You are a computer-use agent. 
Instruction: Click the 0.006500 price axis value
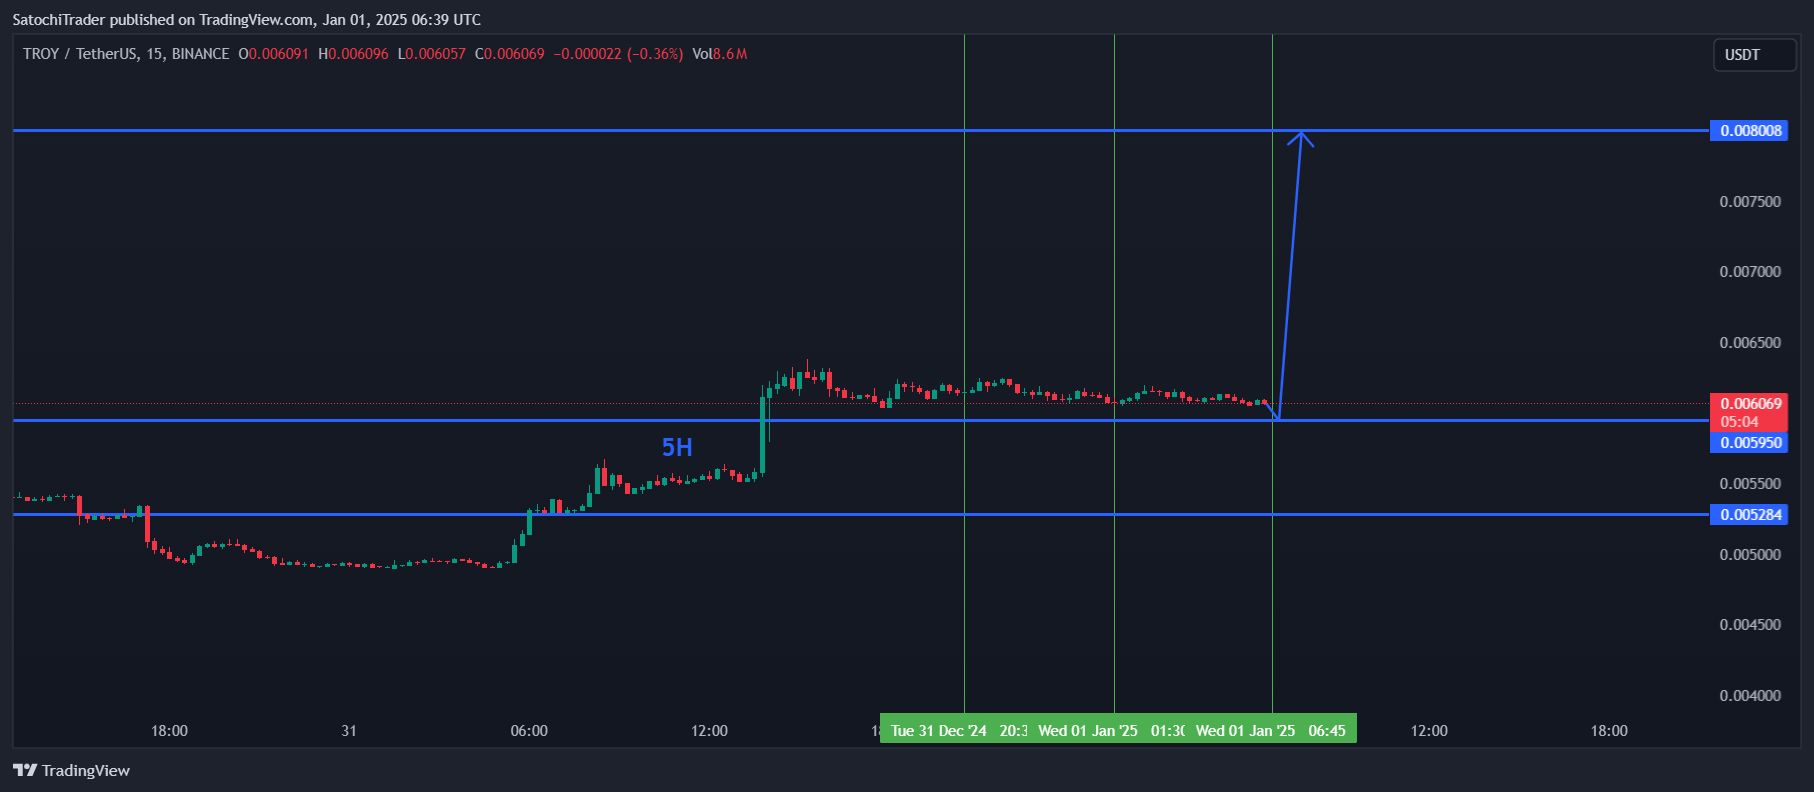click(x=1750, y=343)
